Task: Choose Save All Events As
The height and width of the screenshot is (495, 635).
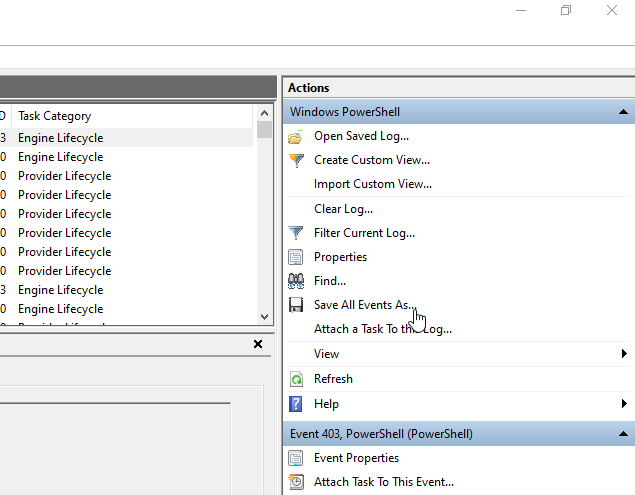Action: point(365,305)
